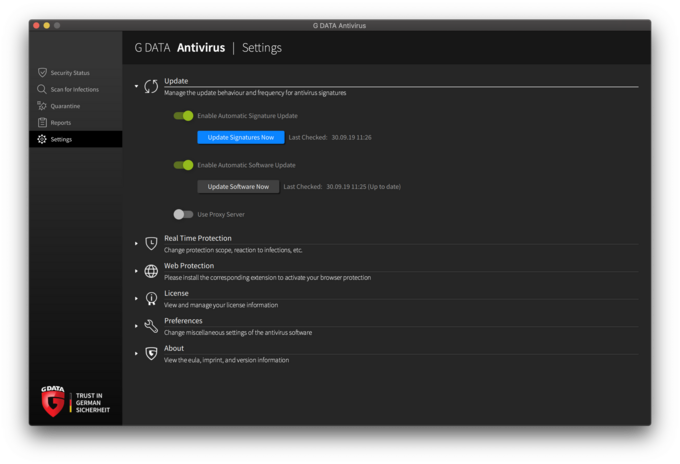Open Security Status in the sidebar
This screenshot has height=464, width=680.
click(70, 73)
